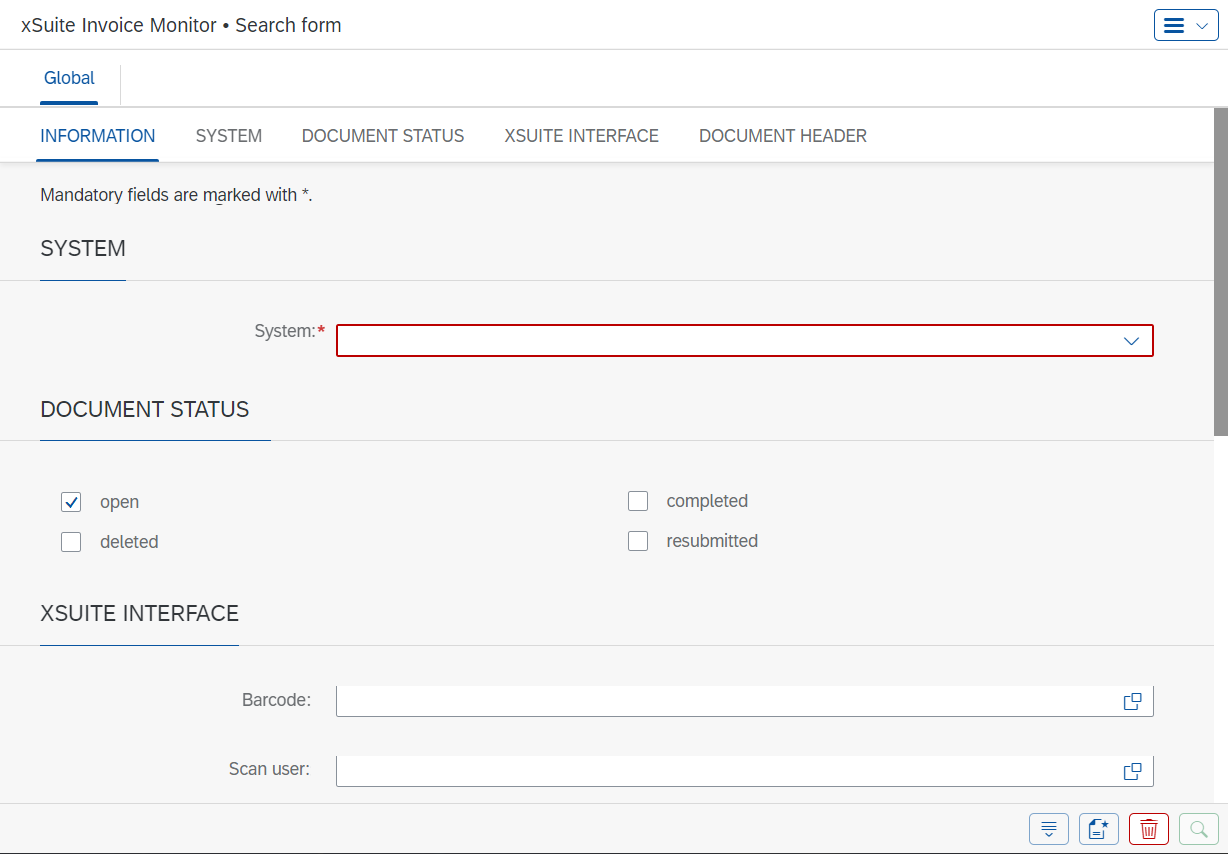Check the resubmitted status checkbox
This screenshot has height=854, width=1228.
tap(638, 540)
